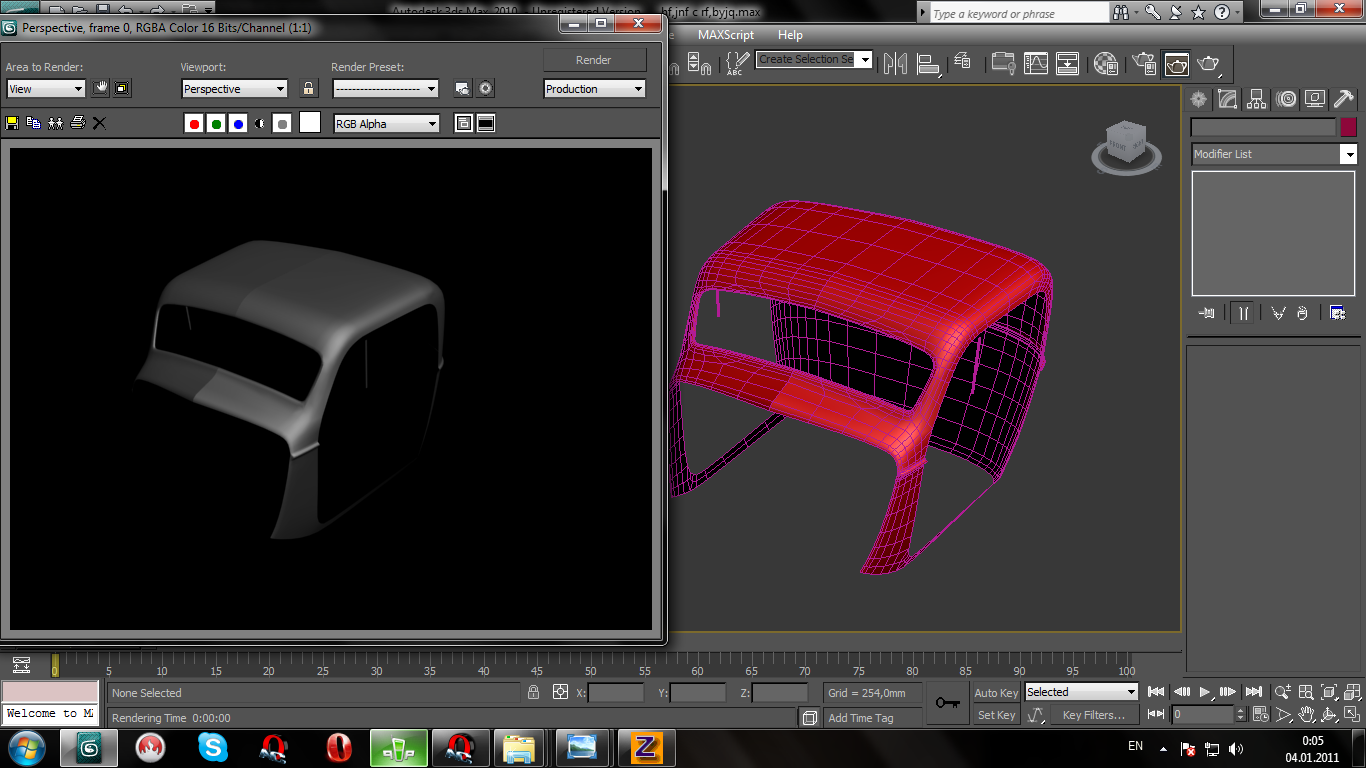Expand the RGB Alpha channel dropdown
This screenshot has height=768, width=1366.
click(386, 124)
